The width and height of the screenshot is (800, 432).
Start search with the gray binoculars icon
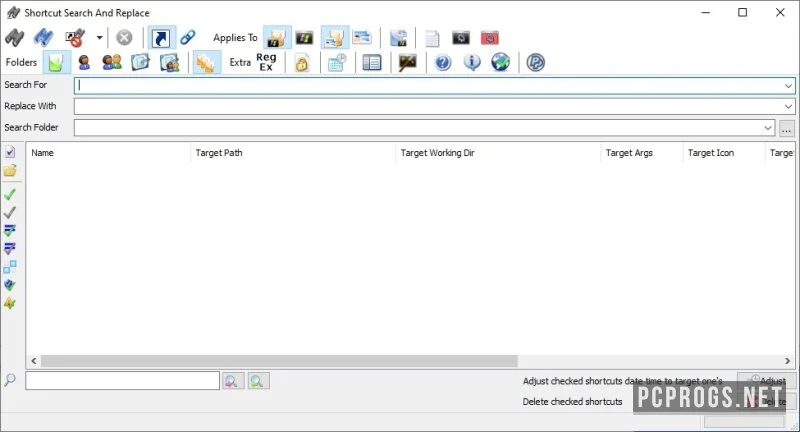click(15, 38)
